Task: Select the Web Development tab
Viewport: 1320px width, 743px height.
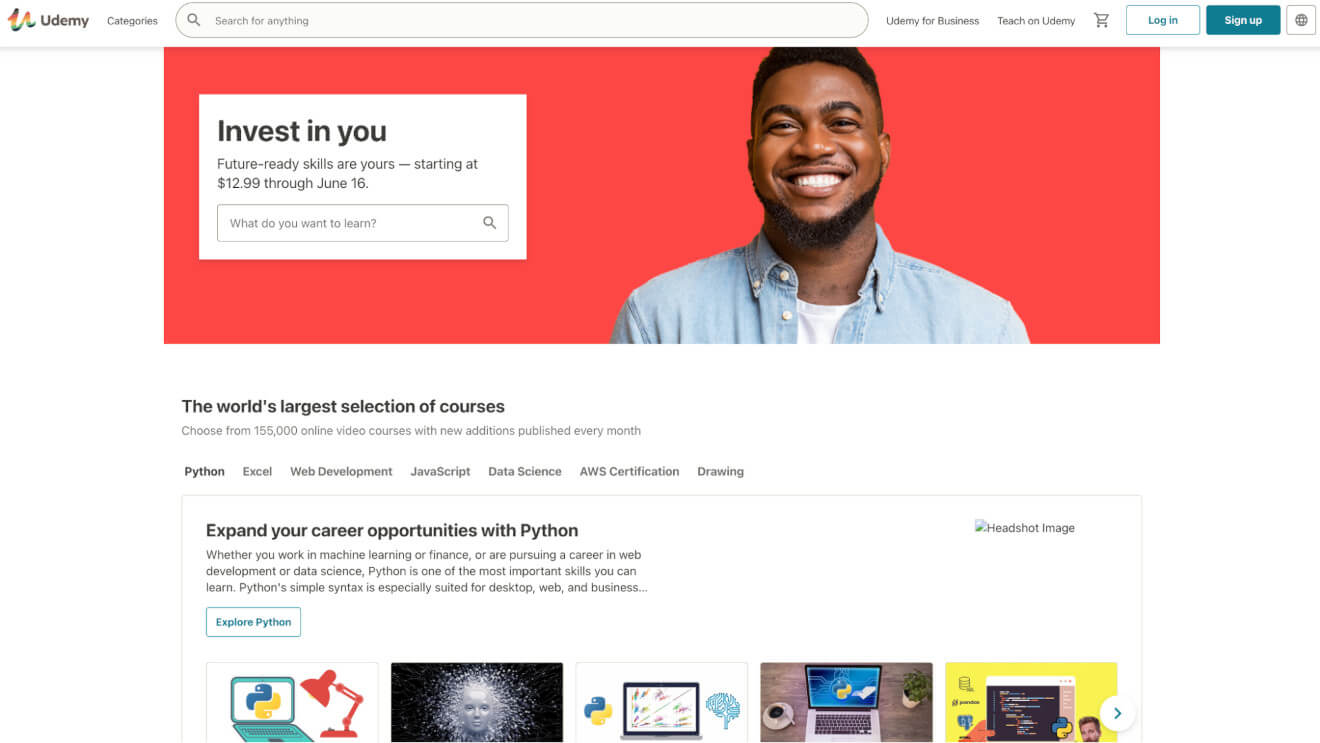Action: point(341,471)
